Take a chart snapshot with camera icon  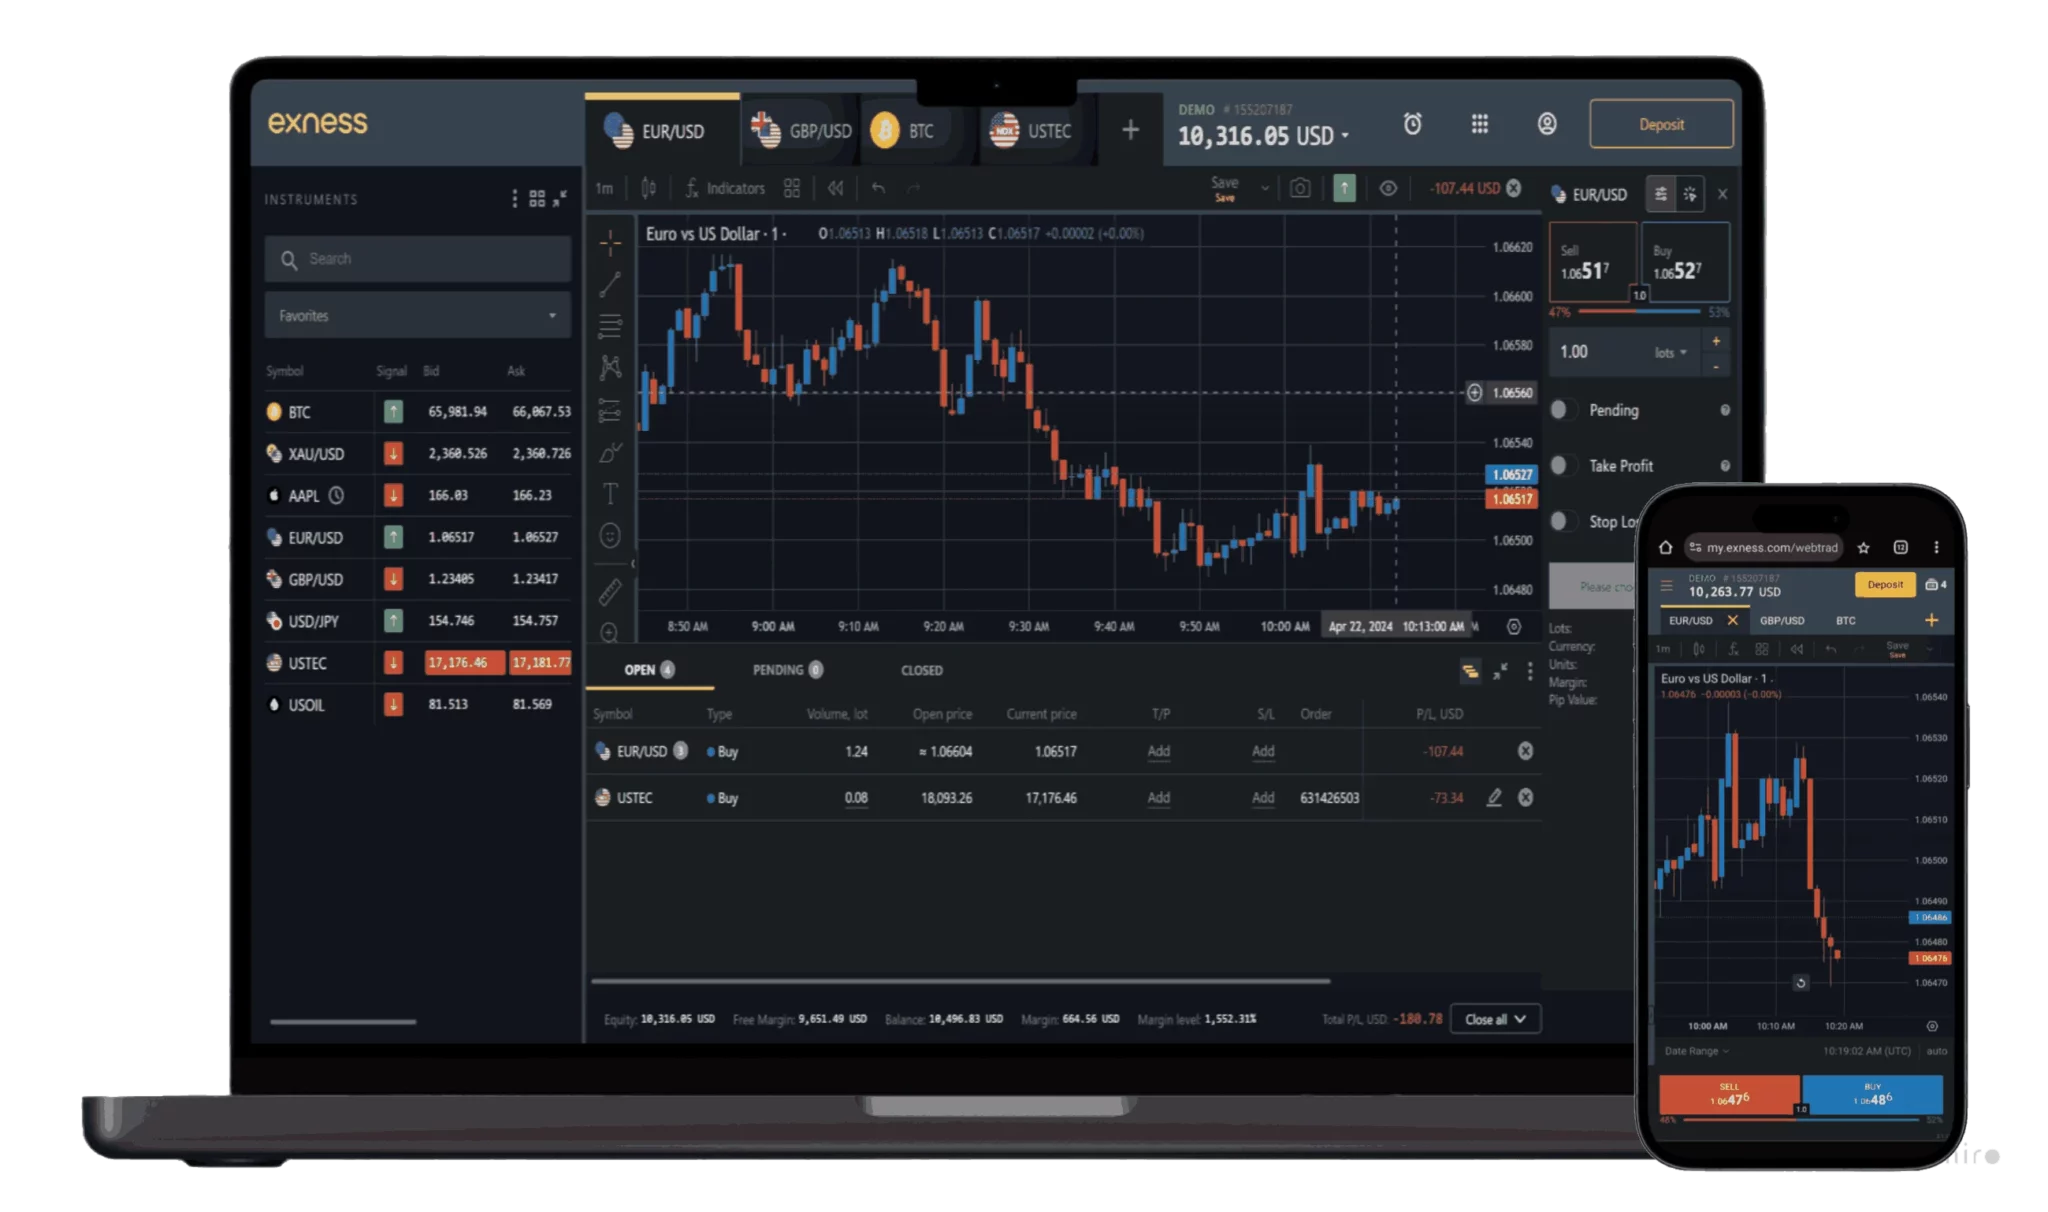click(x=1300, y=188)
